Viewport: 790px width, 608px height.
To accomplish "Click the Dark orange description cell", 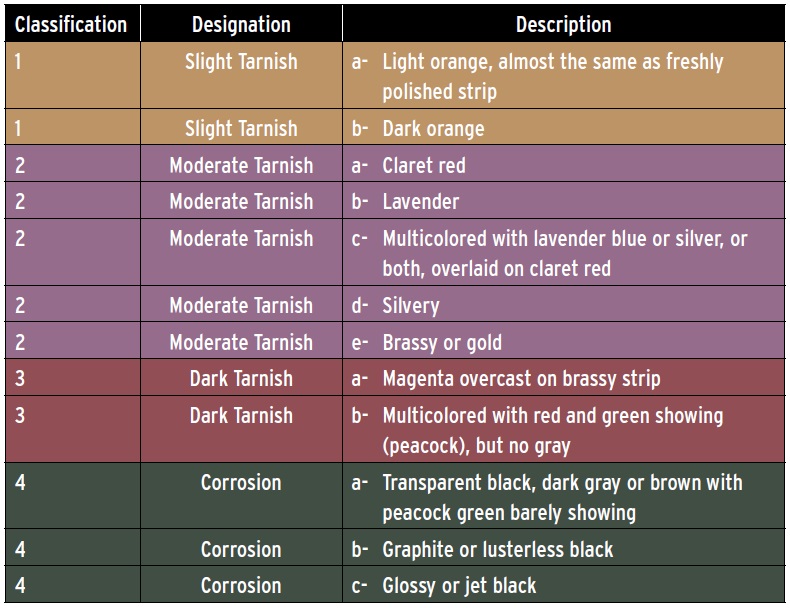I will click(x=563, y=127).
